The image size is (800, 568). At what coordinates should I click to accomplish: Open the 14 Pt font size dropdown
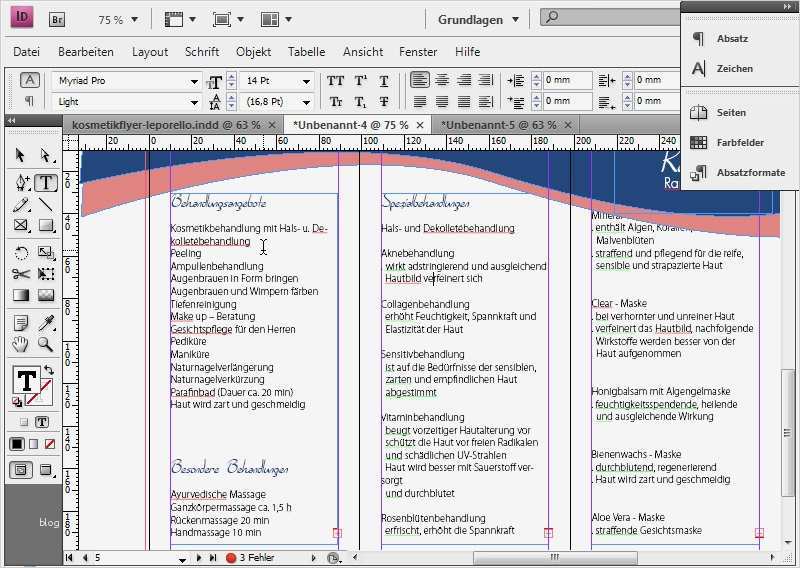click(x=306, y=82)
